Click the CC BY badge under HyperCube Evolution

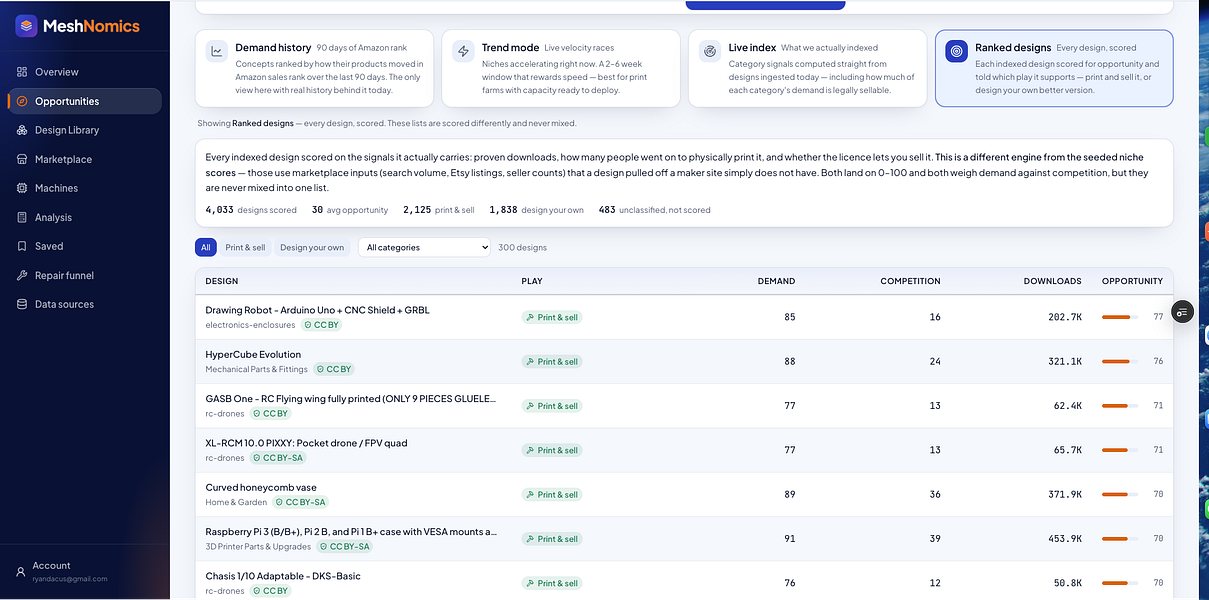pyautogui.click(x=334, y=369)
